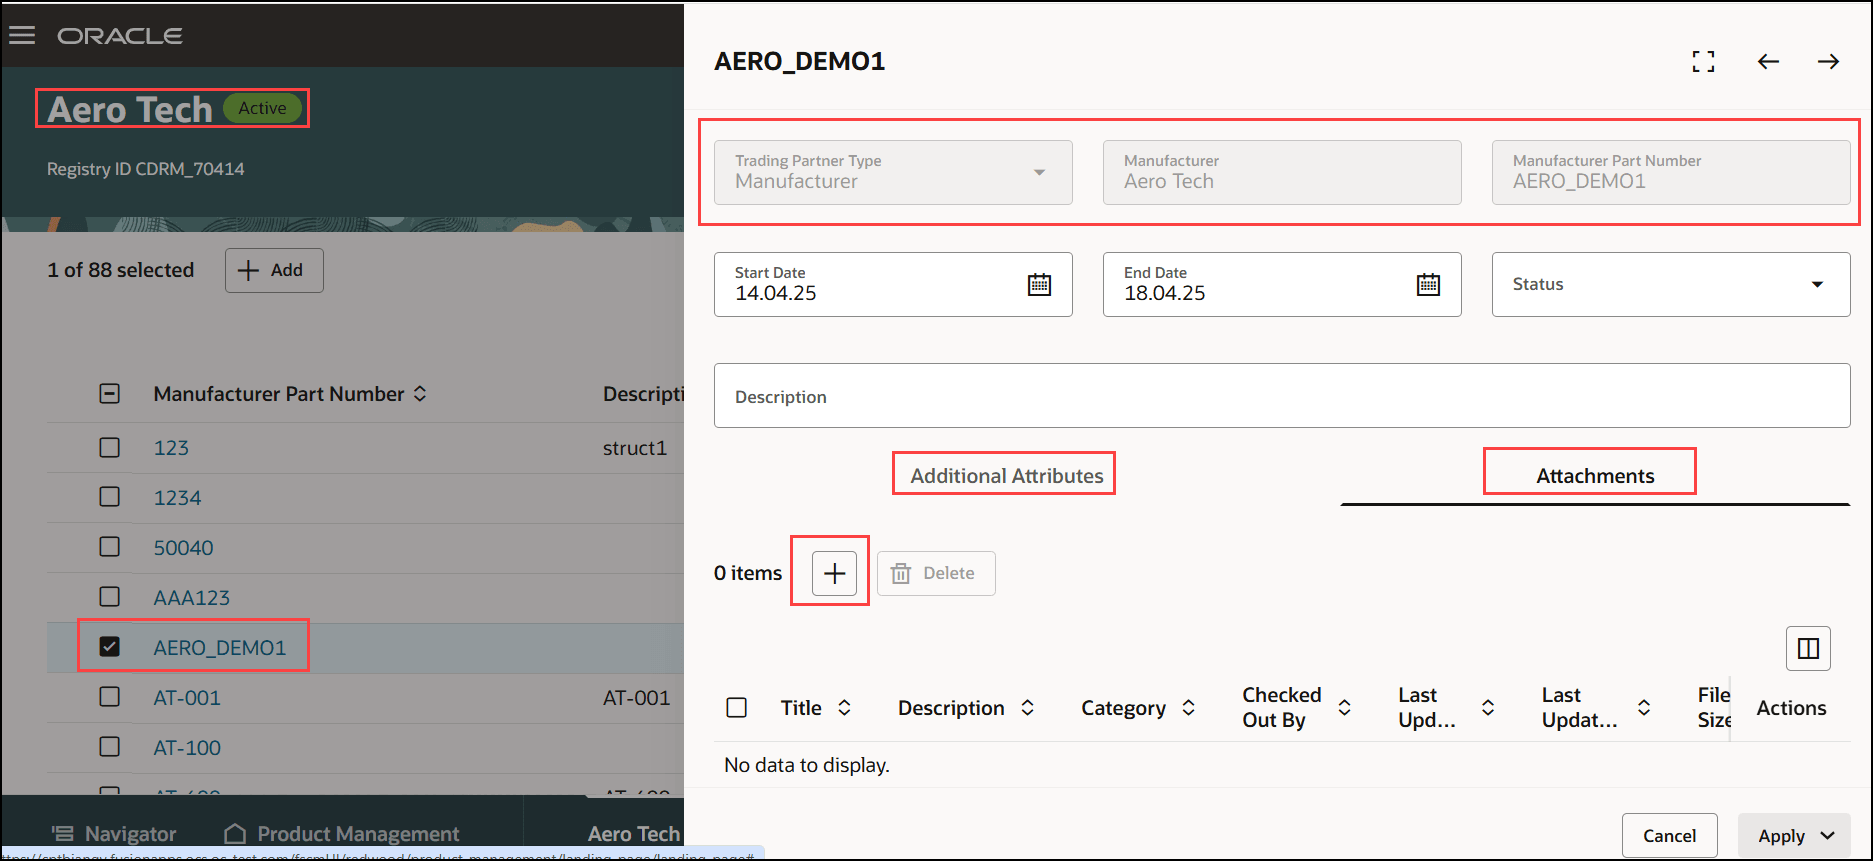
Task: Open the Product Management footer tab
Action: pos(342,834)
